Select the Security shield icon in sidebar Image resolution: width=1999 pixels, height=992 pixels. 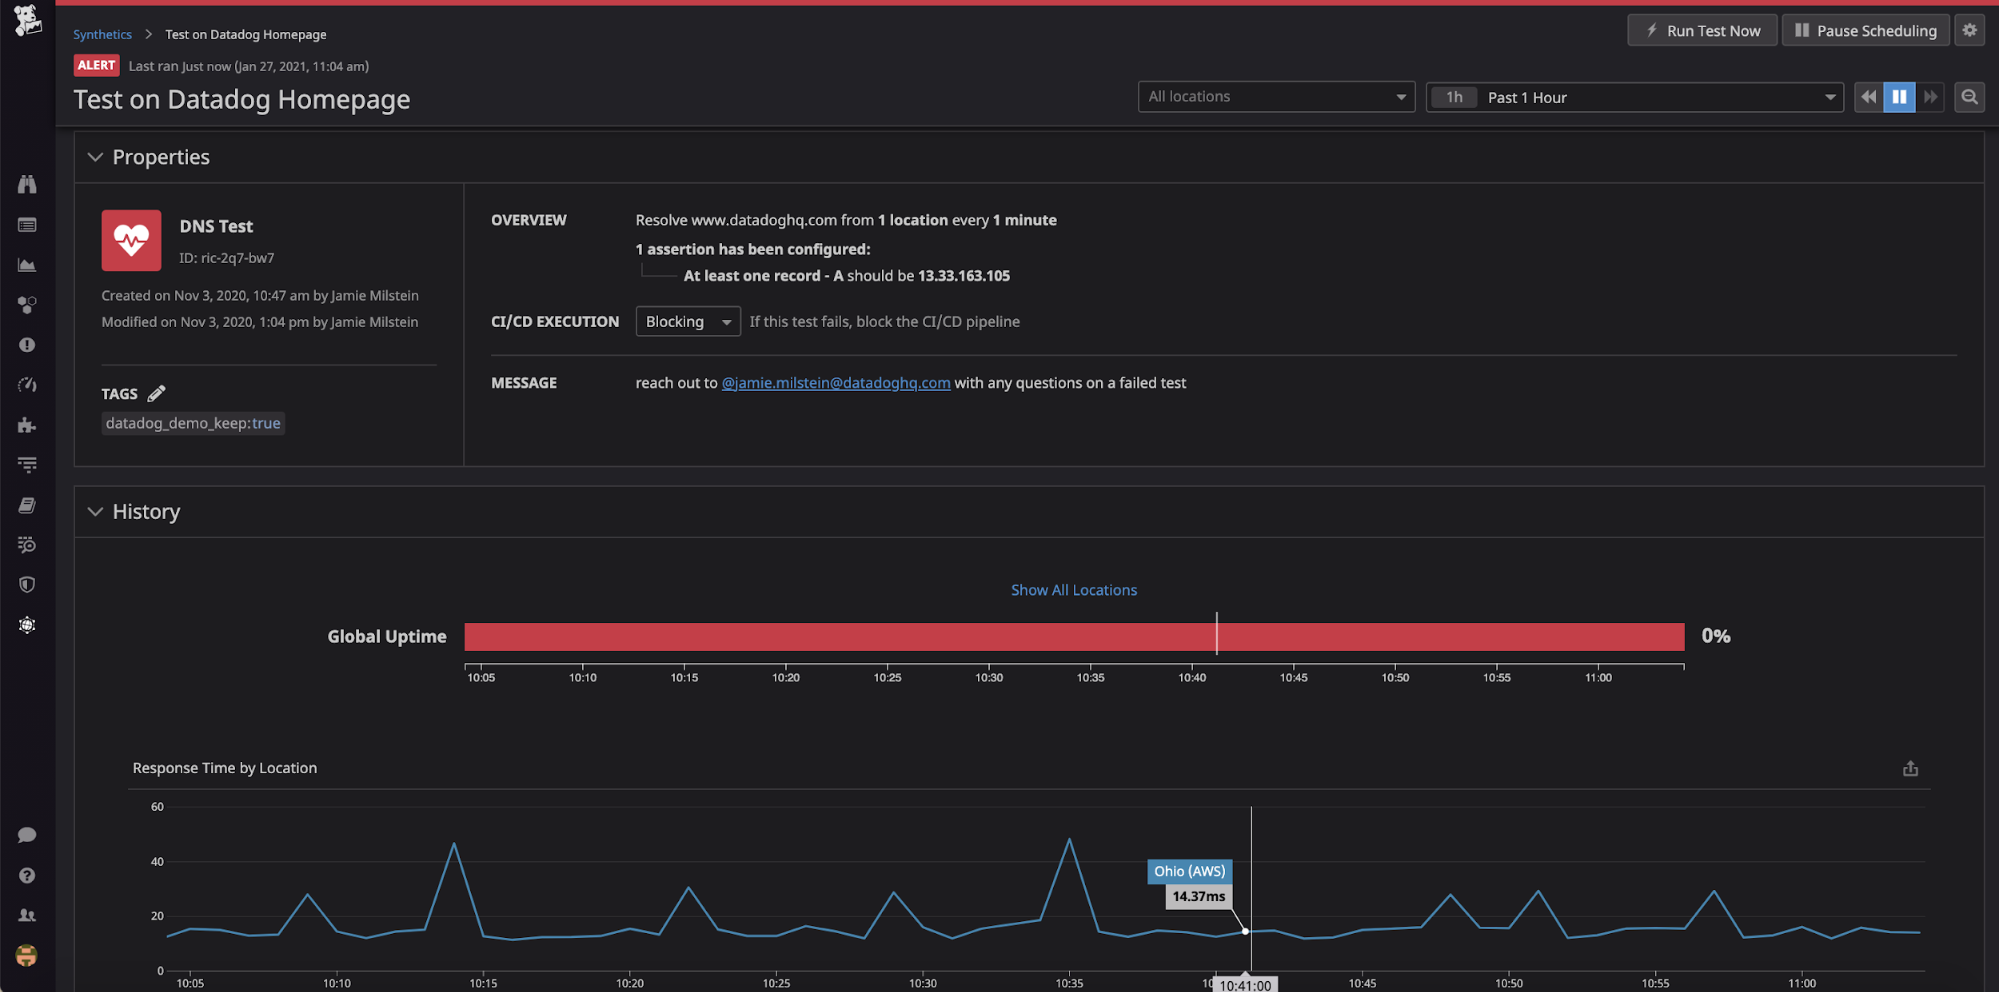(27, 584)
